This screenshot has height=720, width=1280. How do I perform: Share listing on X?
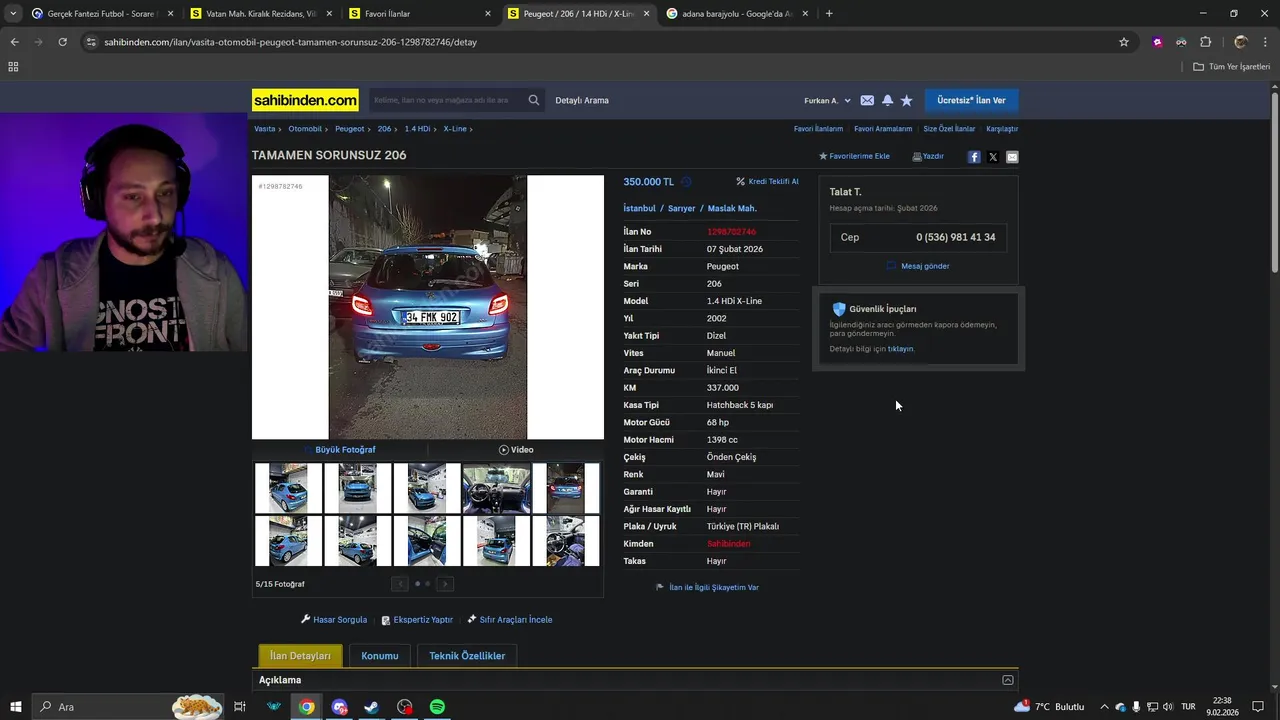(x=993, y=157)
